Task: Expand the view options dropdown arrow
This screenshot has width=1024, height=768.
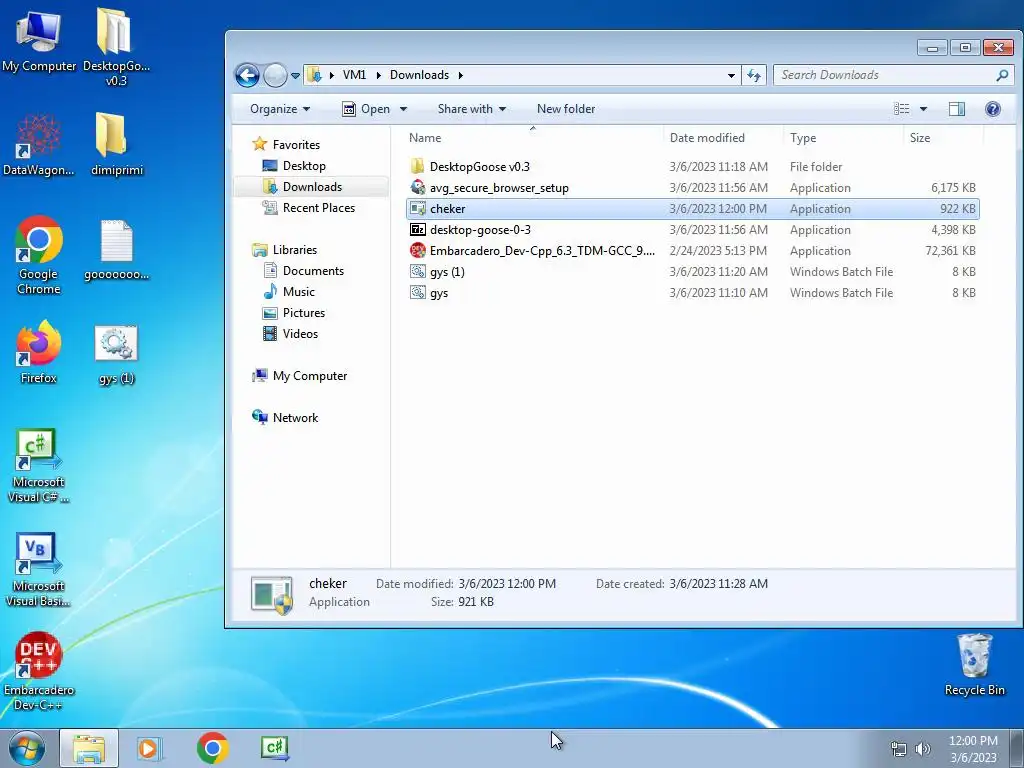Action: (x=923, y=109)
